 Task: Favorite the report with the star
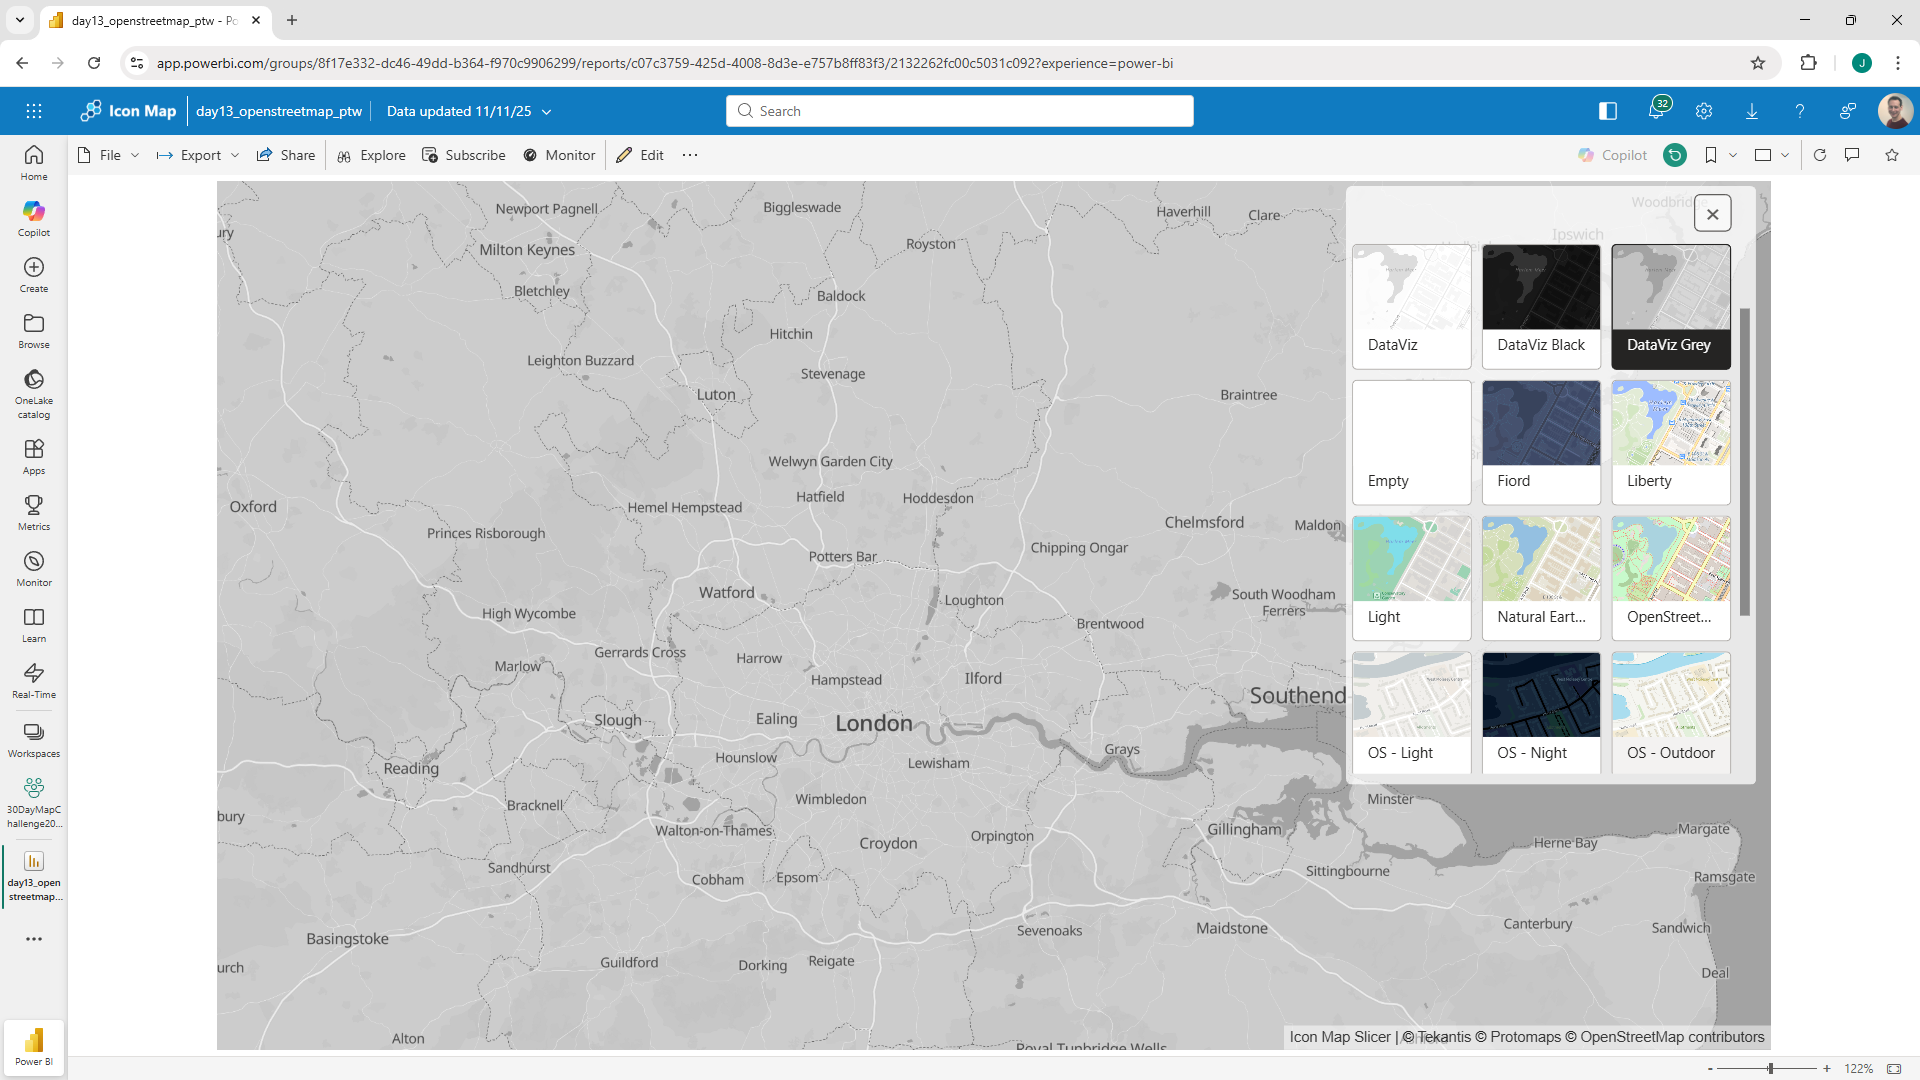coord(1891,155)
